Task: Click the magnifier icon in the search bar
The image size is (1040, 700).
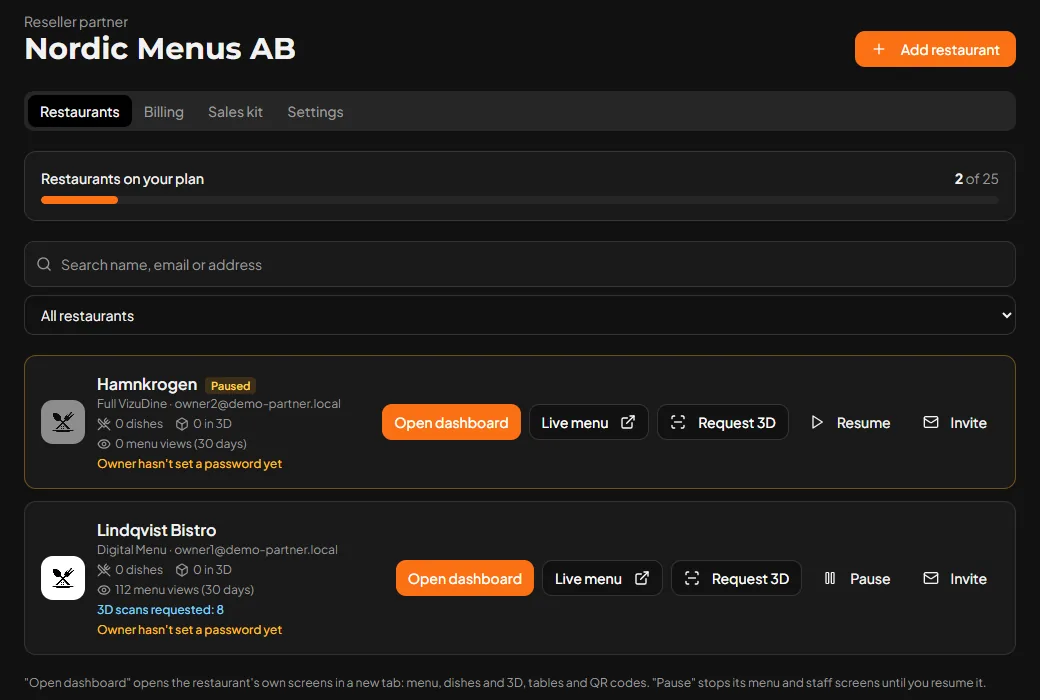Action: 44,264
